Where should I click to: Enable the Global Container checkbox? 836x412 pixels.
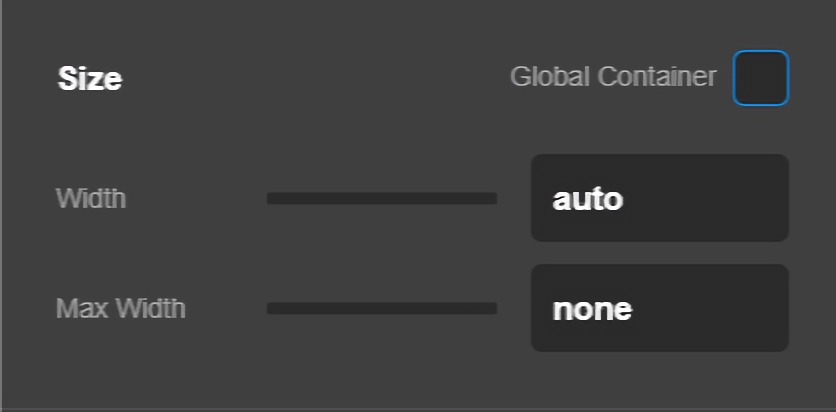760,78
